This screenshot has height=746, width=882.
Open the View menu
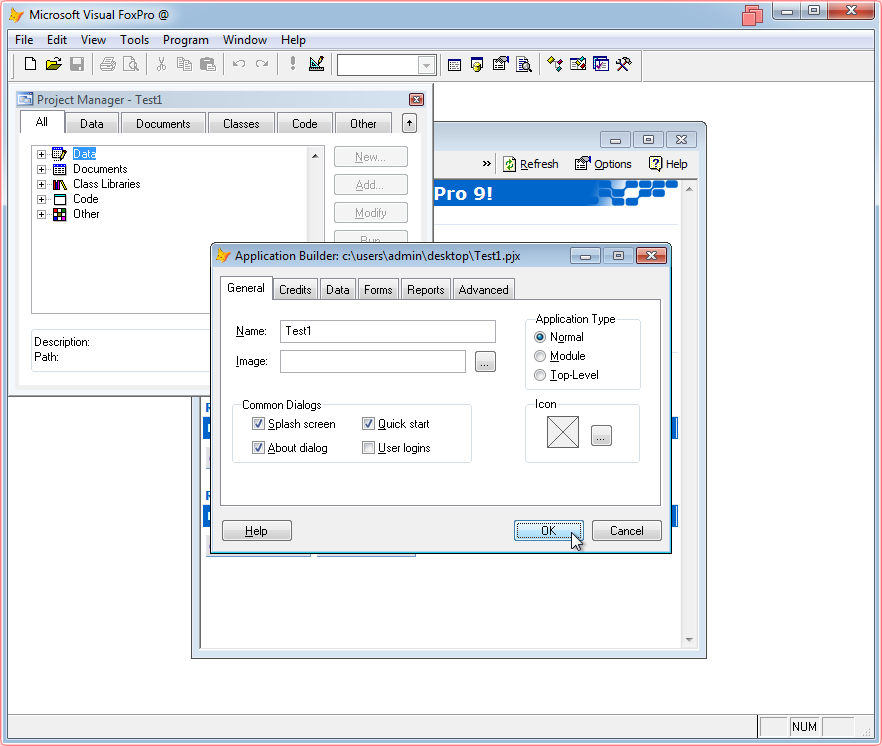point(93,40)
